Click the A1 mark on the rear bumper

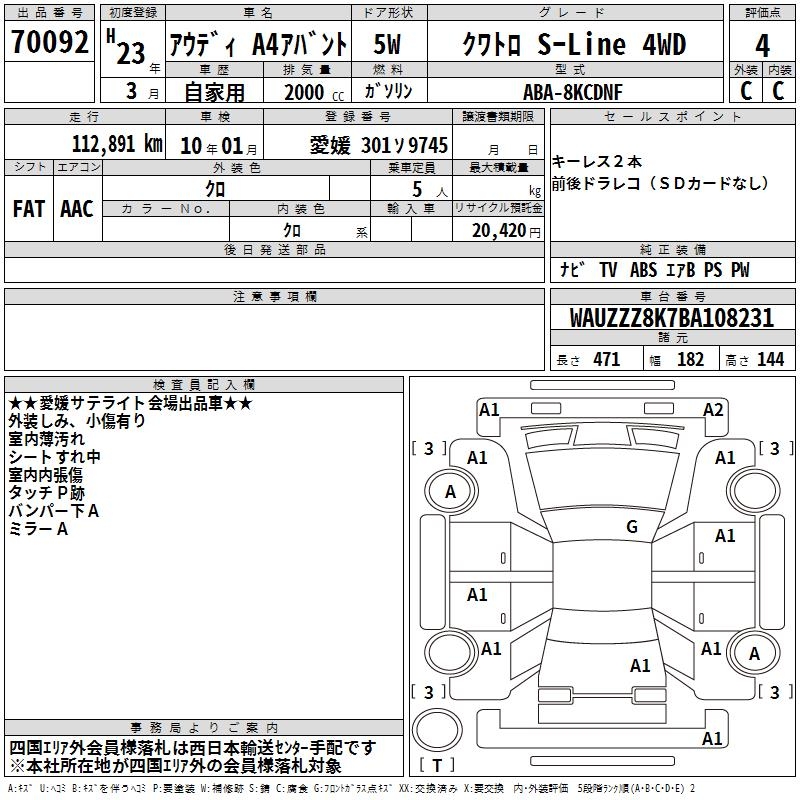pos(712,739)
